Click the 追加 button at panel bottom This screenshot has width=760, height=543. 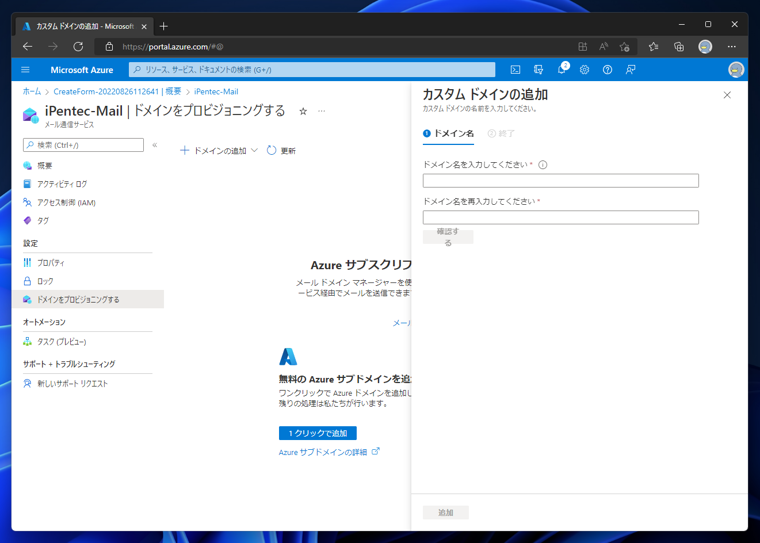(445, 512)
